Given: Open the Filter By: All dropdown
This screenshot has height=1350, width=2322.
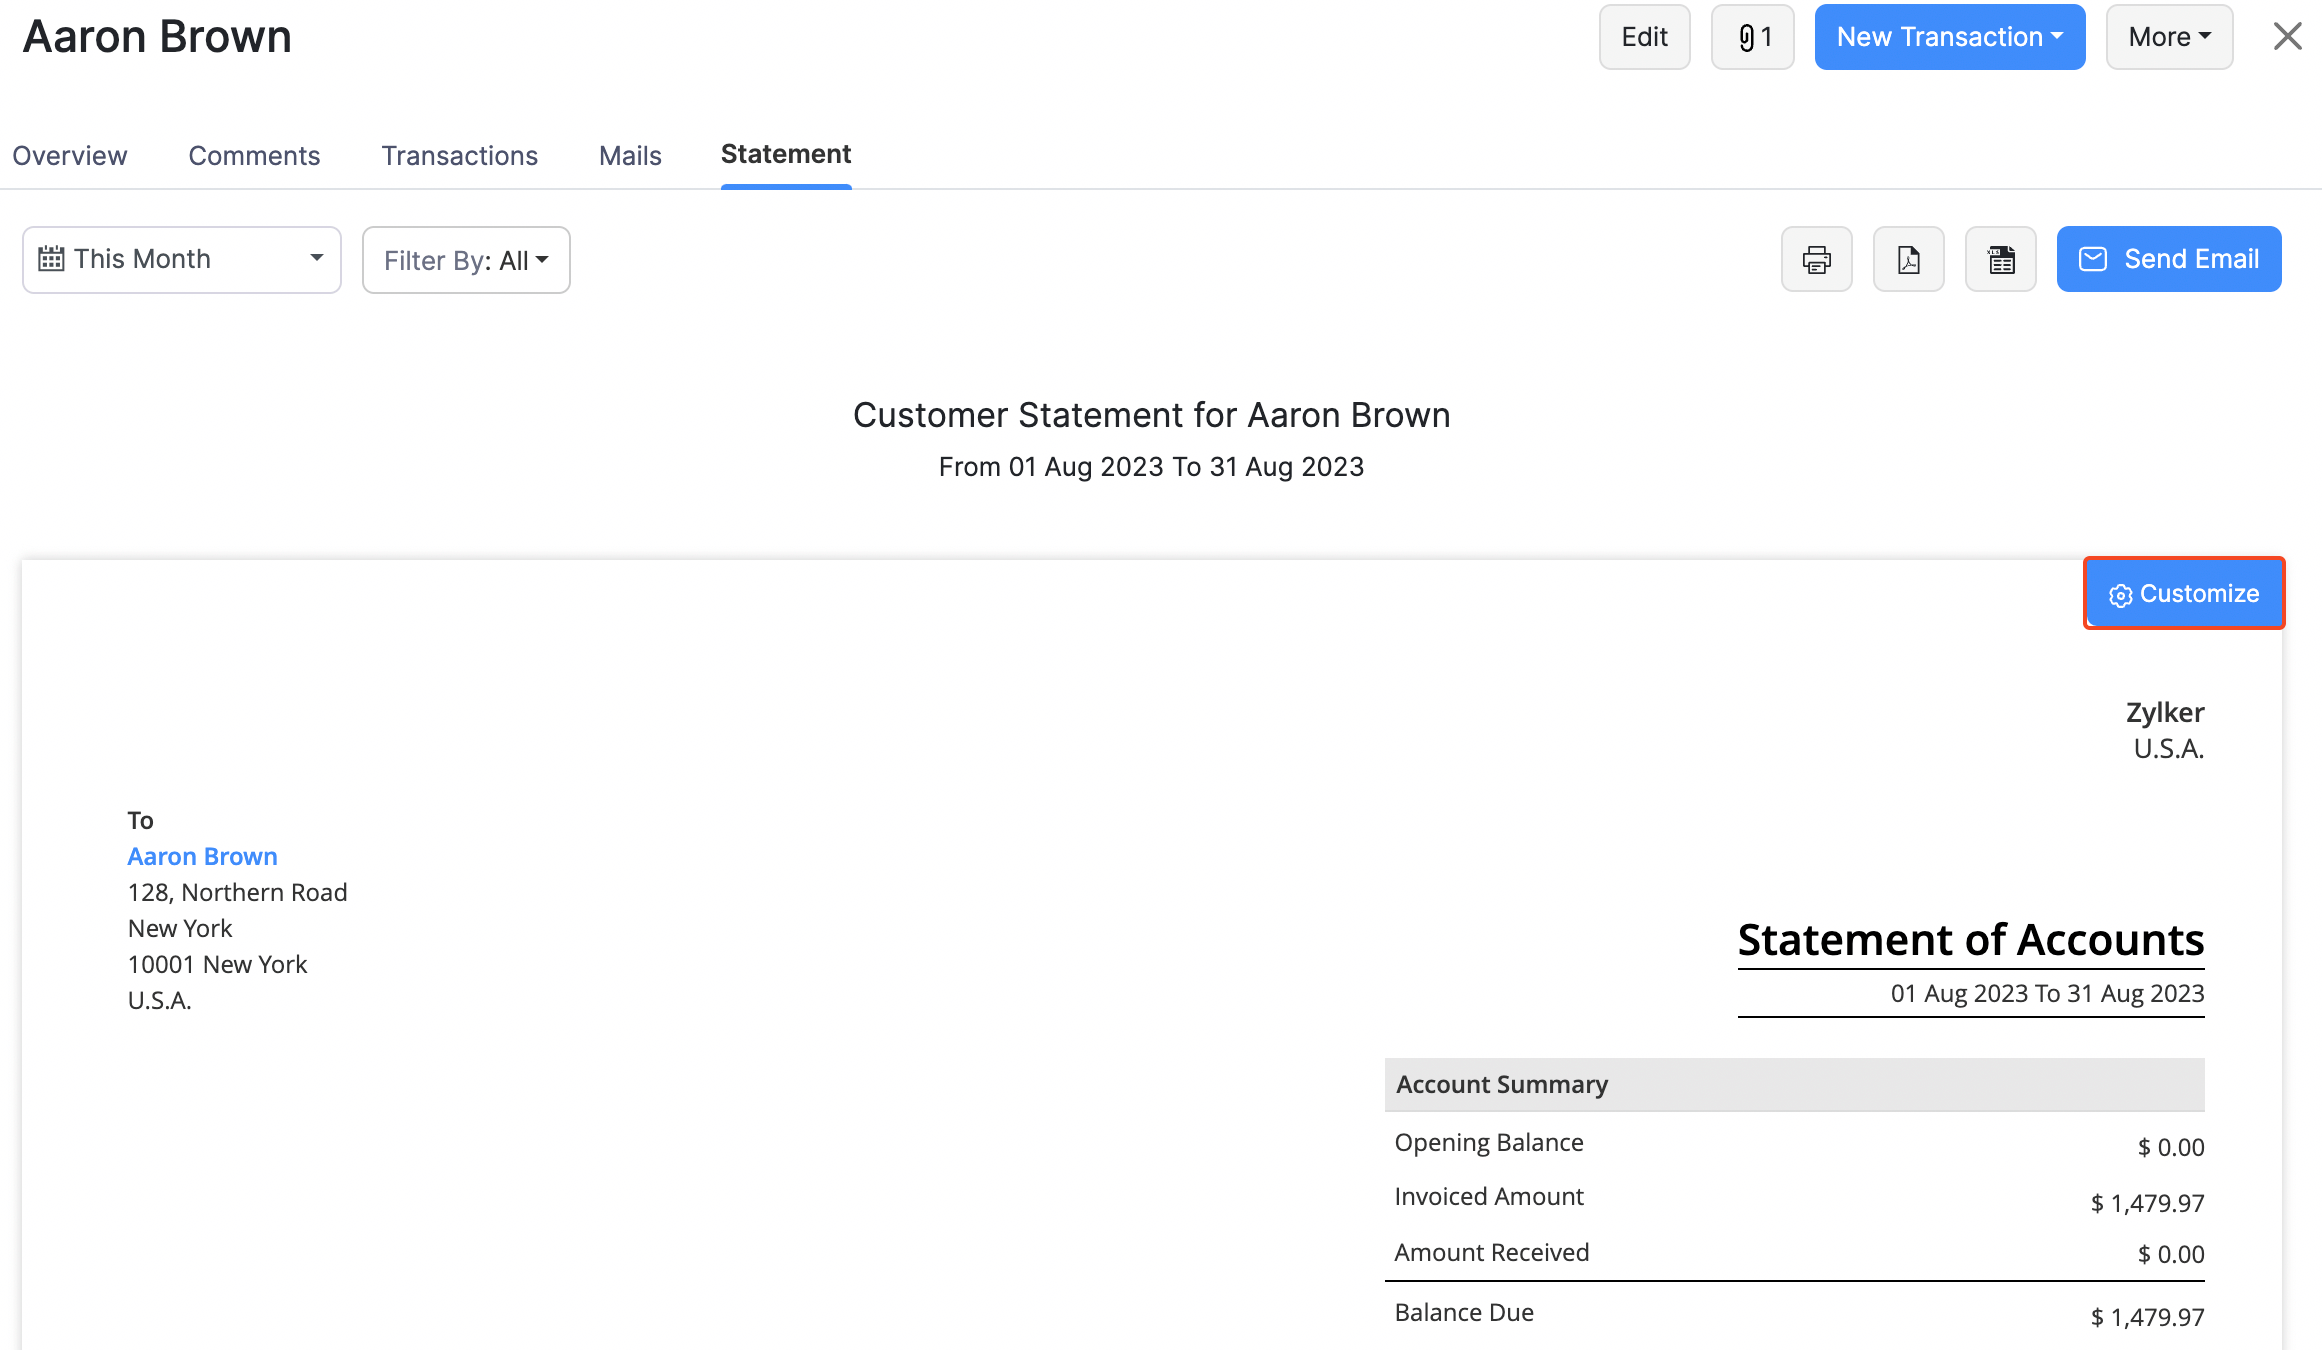Looking at the screenshot, I should coord(465,259).
